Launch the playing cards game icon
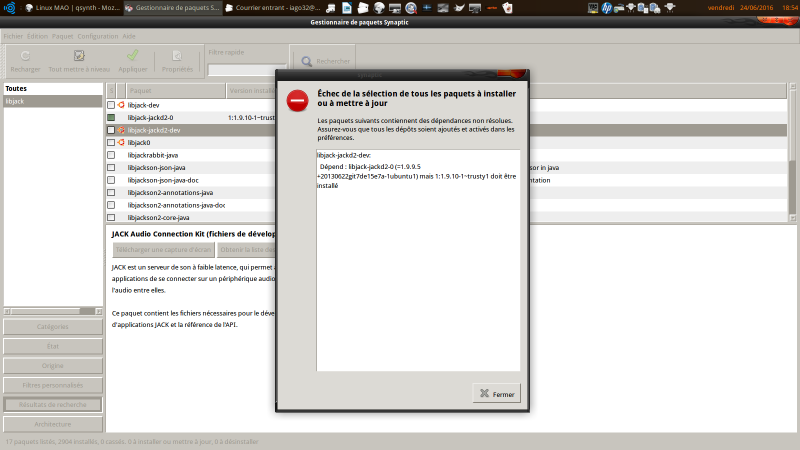800x450 pixels. tap(507, 8)
